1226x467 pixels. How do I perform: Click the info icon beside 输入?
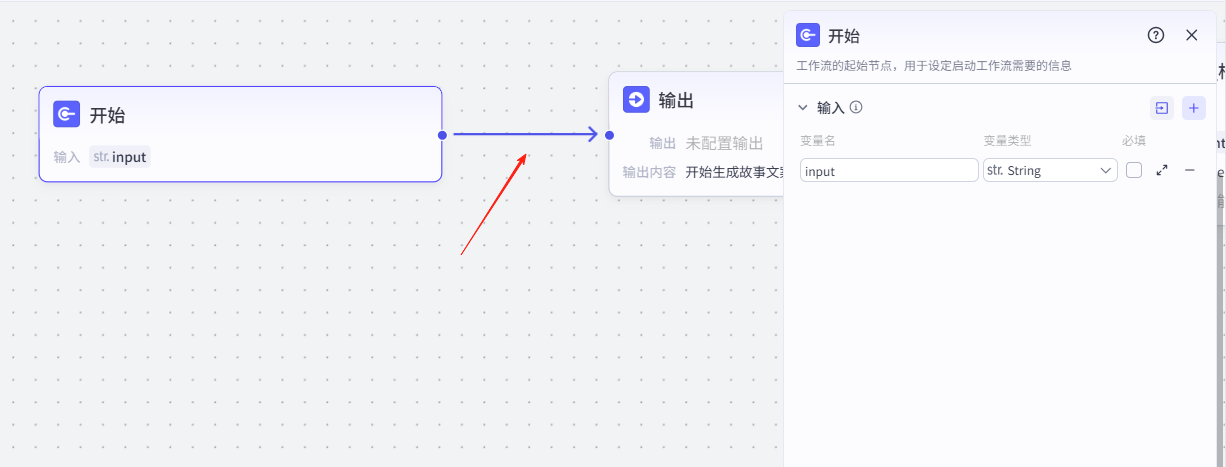[x=856, y=108]
